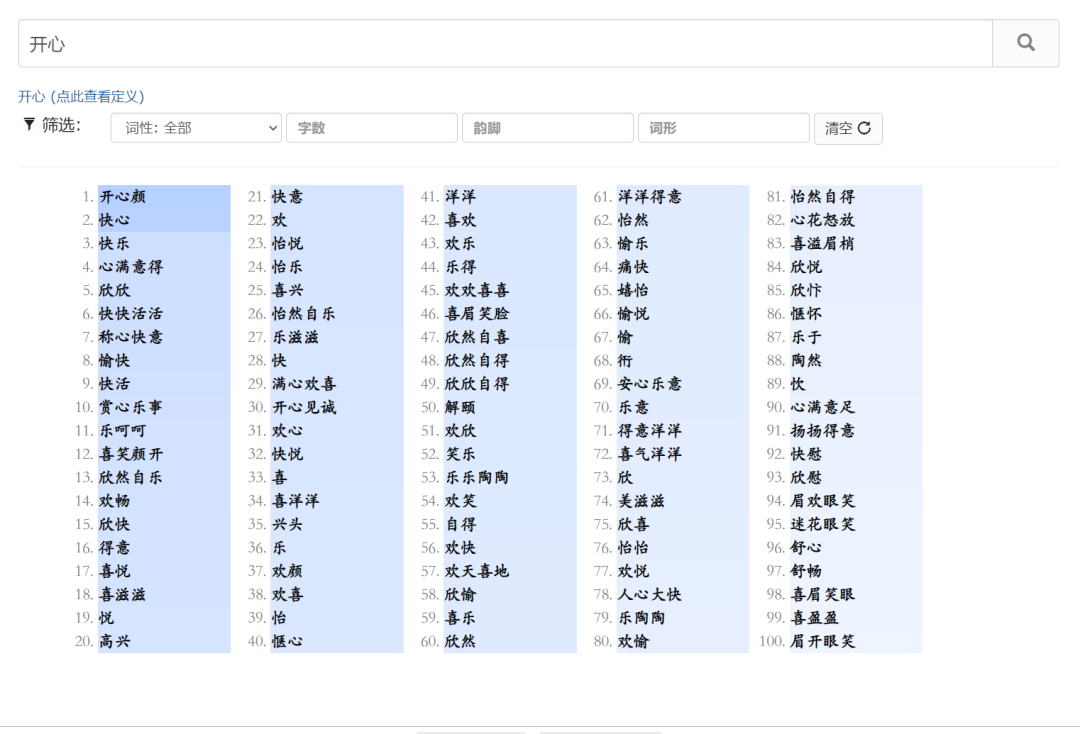This screenshot has height=734, width=1080.
Task: Select the word 赏心乐事
Action: 131,408
